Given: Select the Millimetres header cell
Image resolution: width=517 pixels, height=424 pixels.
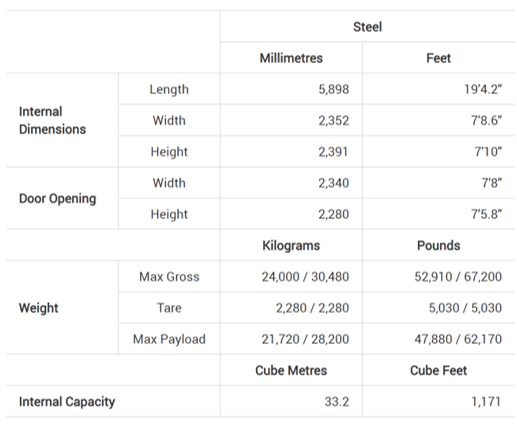Looking at the screenshot, I should pyautogui.click(x=291, y=58).
